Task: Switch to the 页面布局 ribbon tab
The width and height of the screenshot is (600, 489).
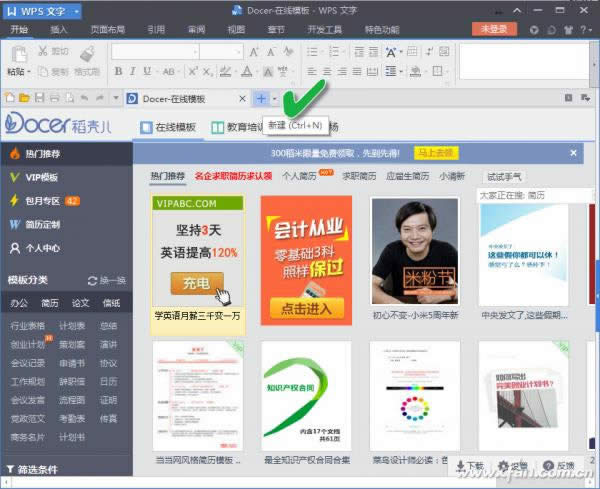Action: point(108,29)
